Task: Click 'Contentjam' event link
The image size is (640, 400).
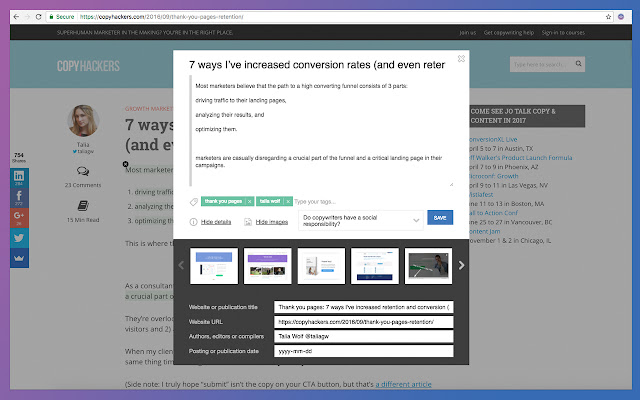Action: pos(484,231)
